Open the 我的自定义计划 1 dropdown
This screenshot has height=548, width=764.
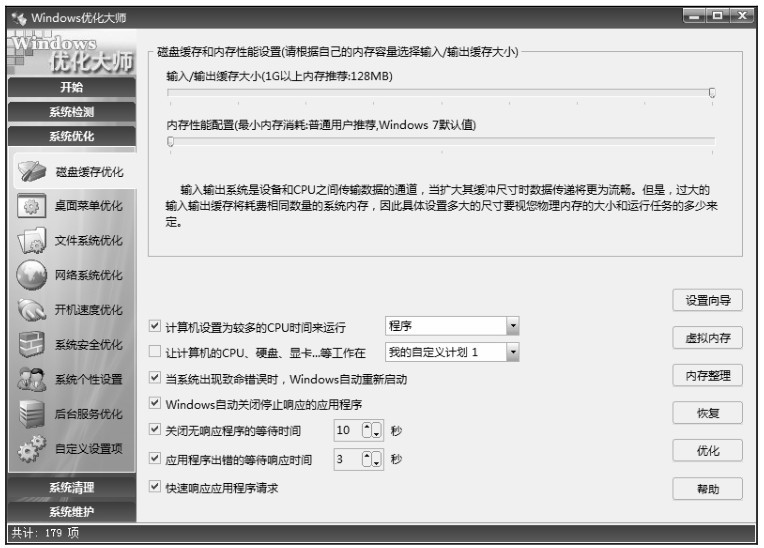coord(513,352)
